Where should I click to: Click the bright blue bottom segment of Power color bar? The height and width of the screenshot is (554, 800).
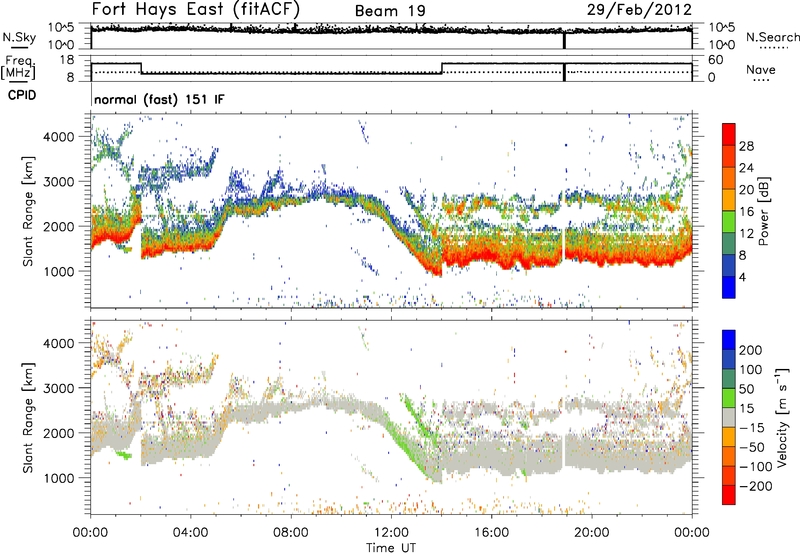pyautogui.click(x=729, y=287)
